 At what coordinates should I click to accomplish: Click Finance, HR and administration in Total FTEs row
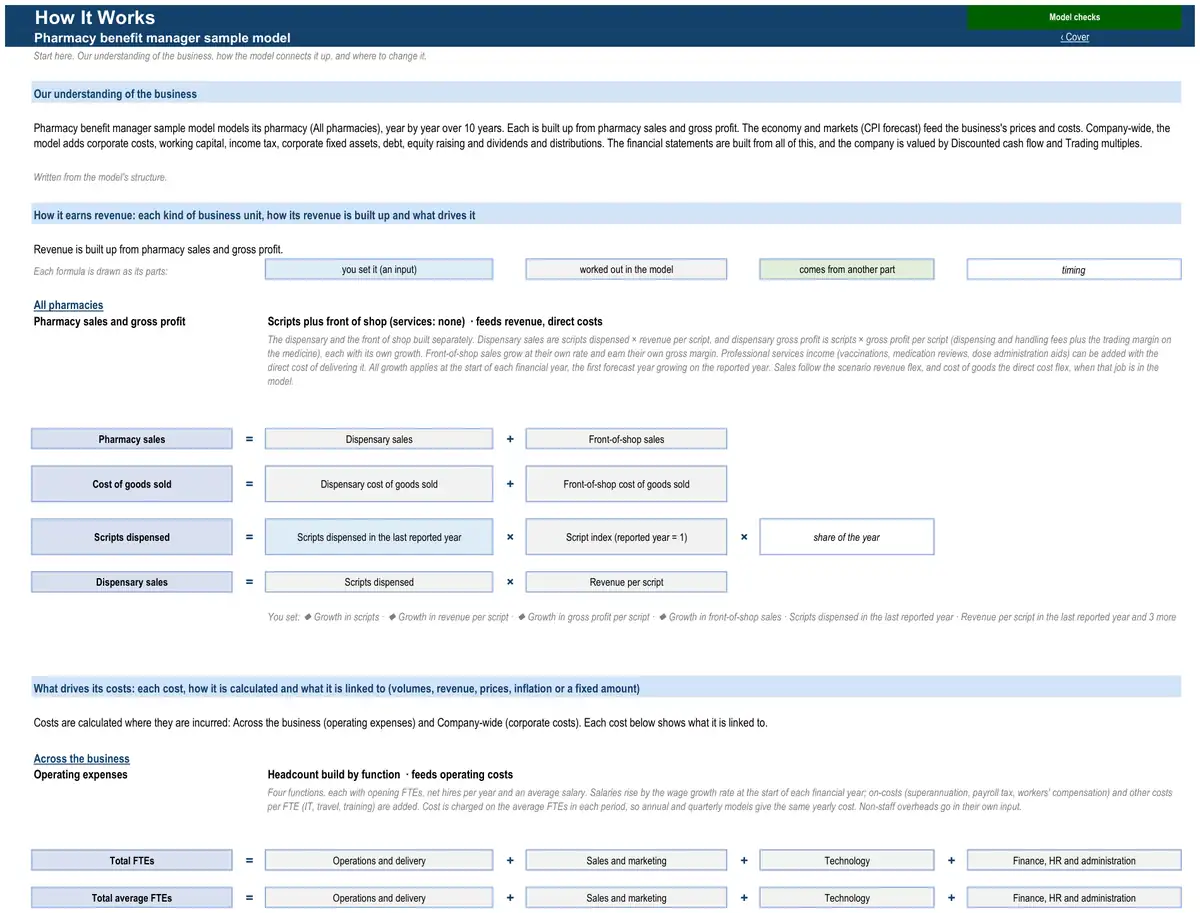(x=1074, y=860)
